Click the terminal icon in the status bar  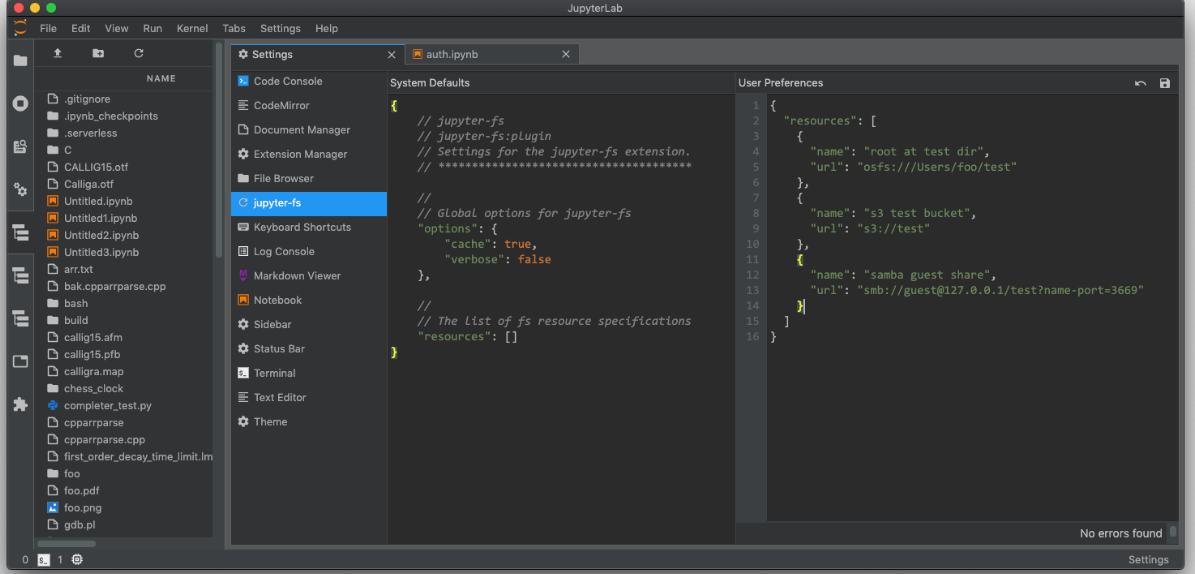(x=44, y=560)
